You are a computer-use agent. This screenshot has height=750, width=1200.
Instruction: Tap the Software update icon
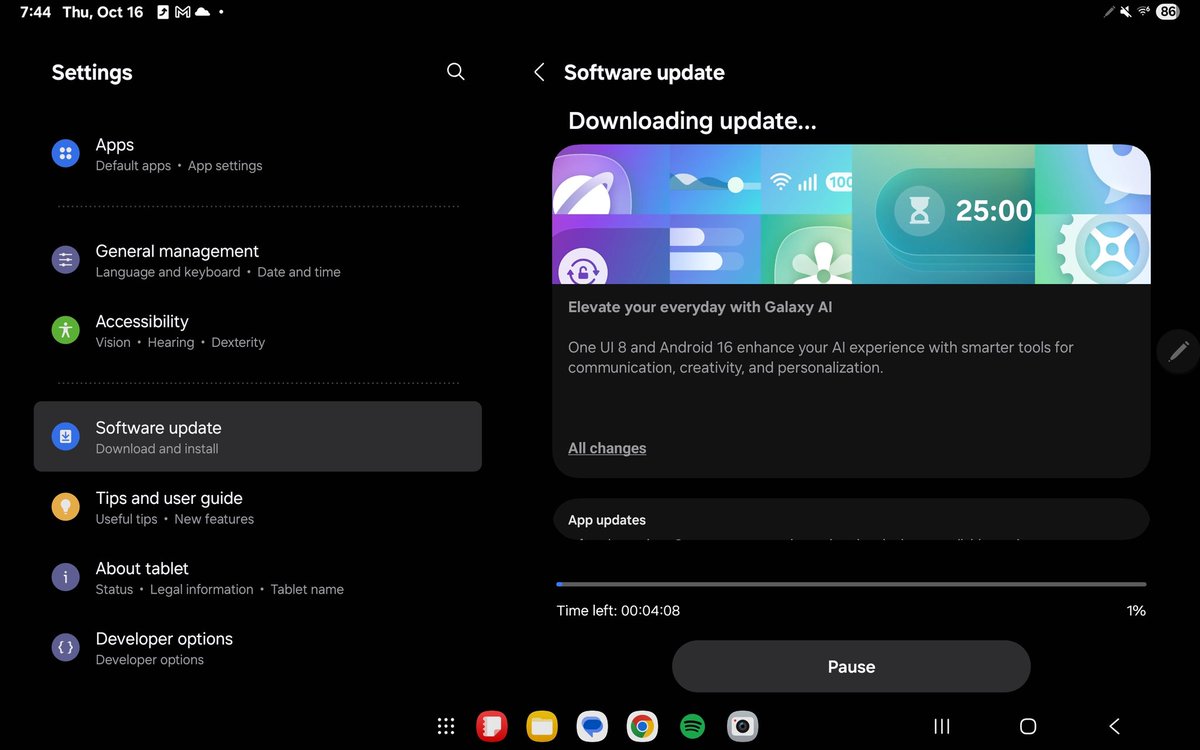click(65, 436)
